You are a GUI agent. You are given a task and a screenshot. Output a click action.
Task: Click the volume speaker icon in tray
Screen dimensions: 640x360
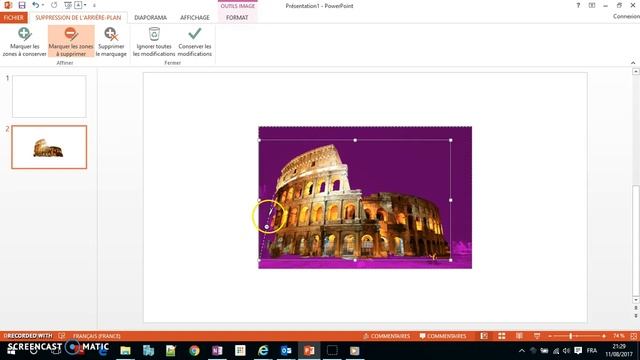point(567,351)
